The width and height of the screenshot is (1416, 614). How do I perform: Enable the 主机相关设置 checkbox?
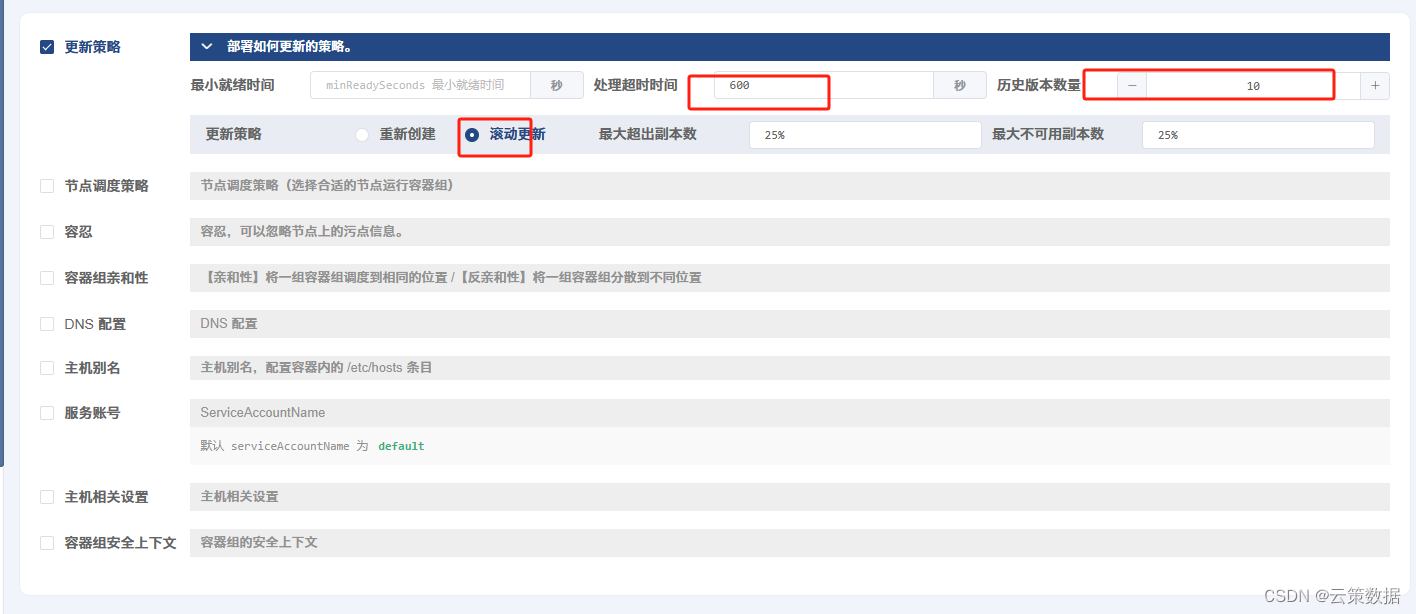(46, 496)
